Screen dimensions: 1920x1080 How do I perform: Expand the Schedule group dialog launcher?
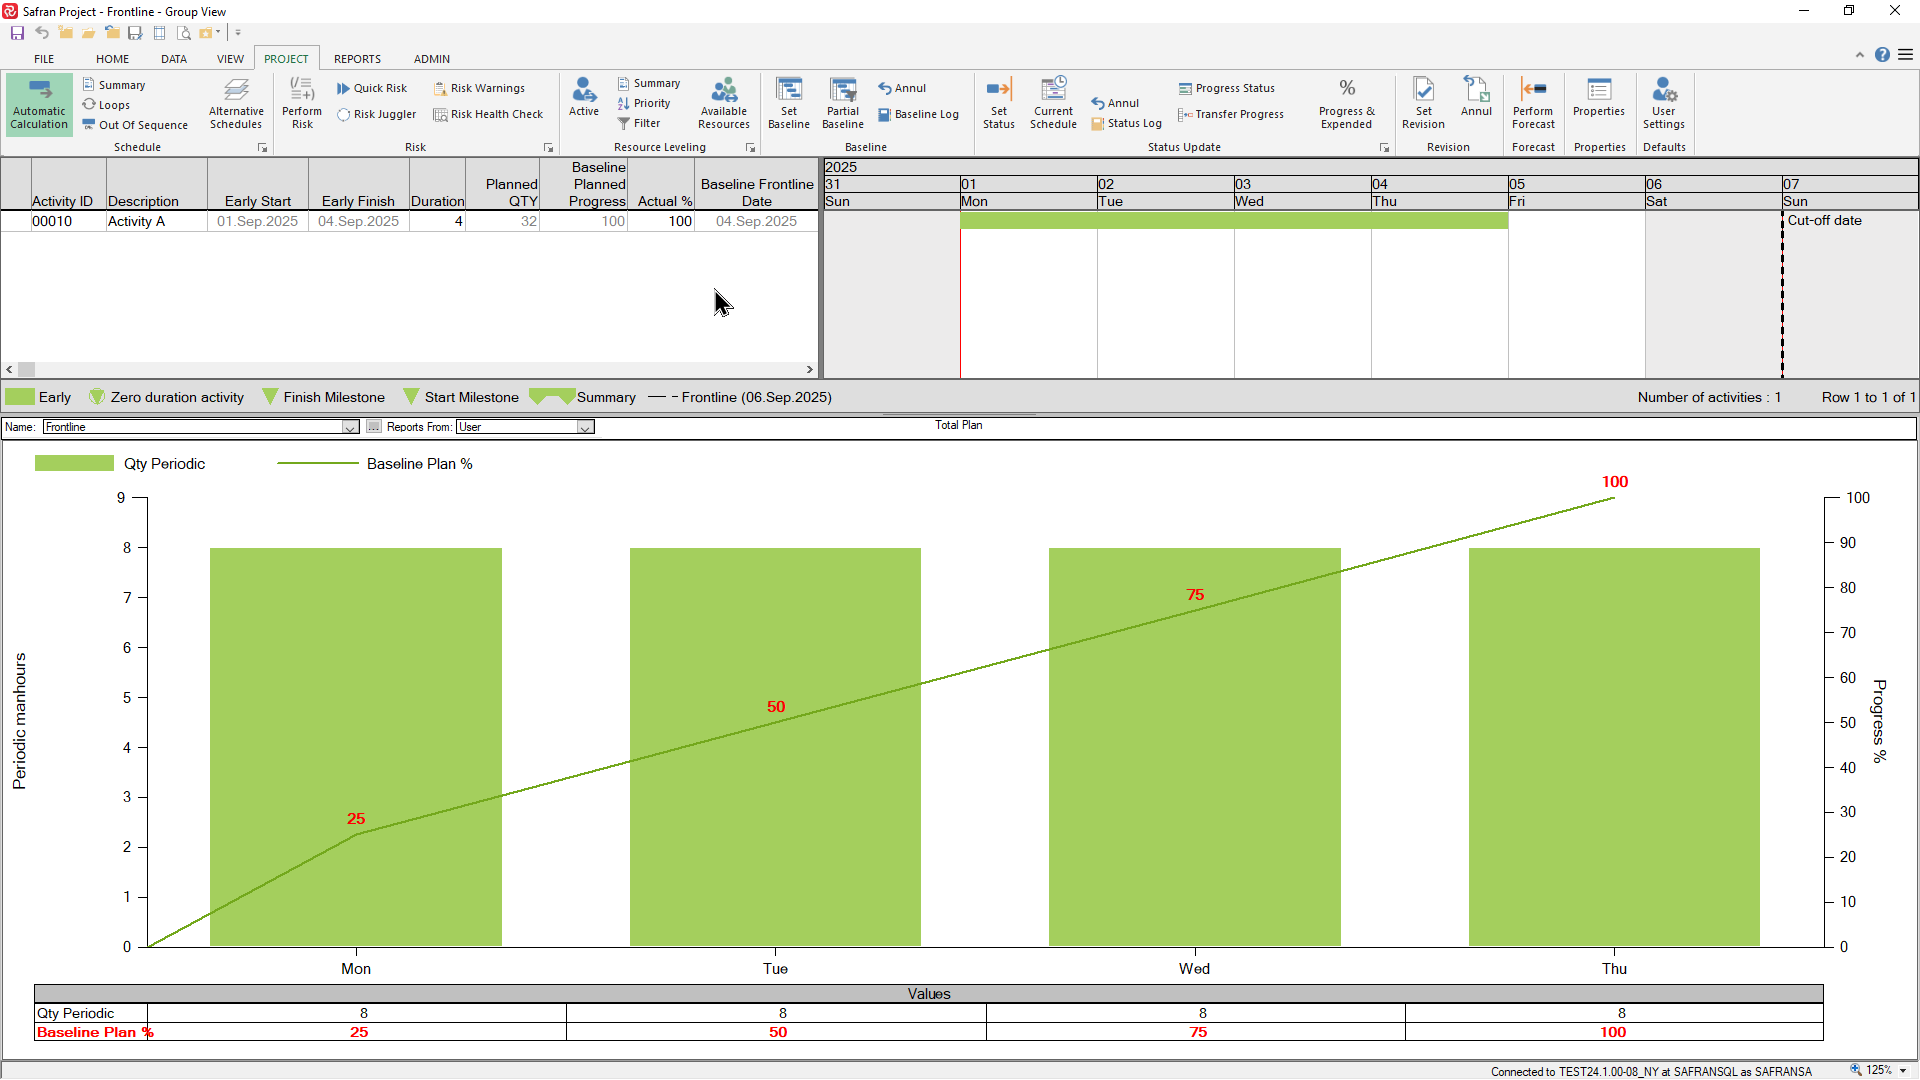[x=263, y=148]
